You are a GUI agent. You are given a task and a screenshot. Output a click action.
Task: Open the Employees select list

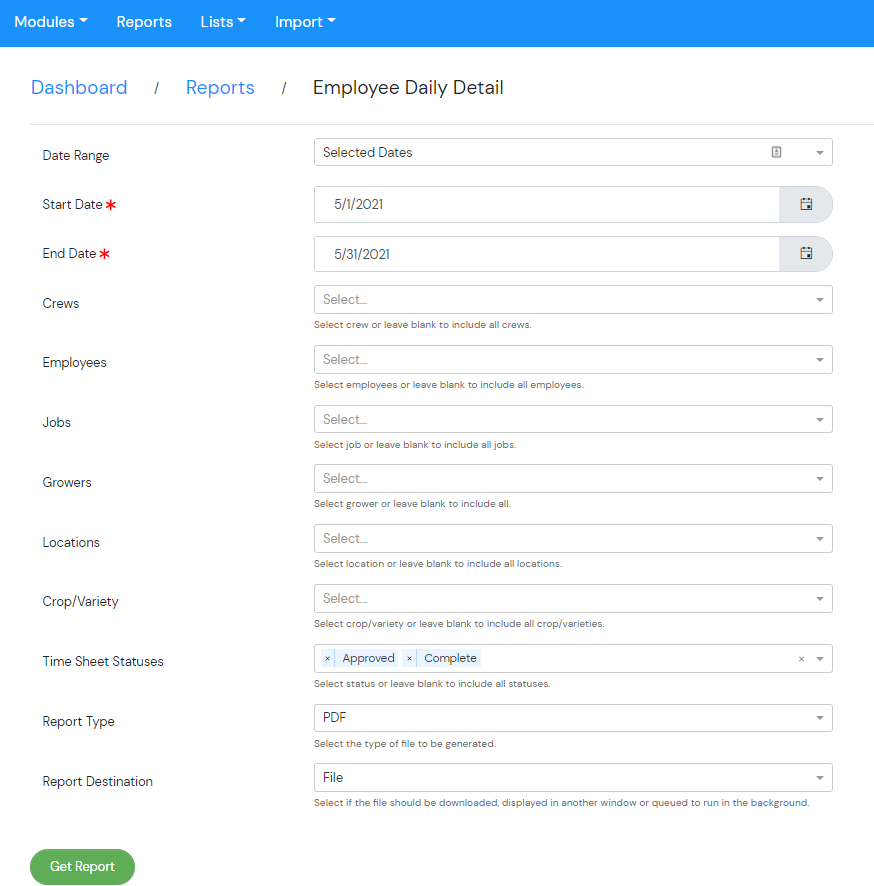[573, 359]
